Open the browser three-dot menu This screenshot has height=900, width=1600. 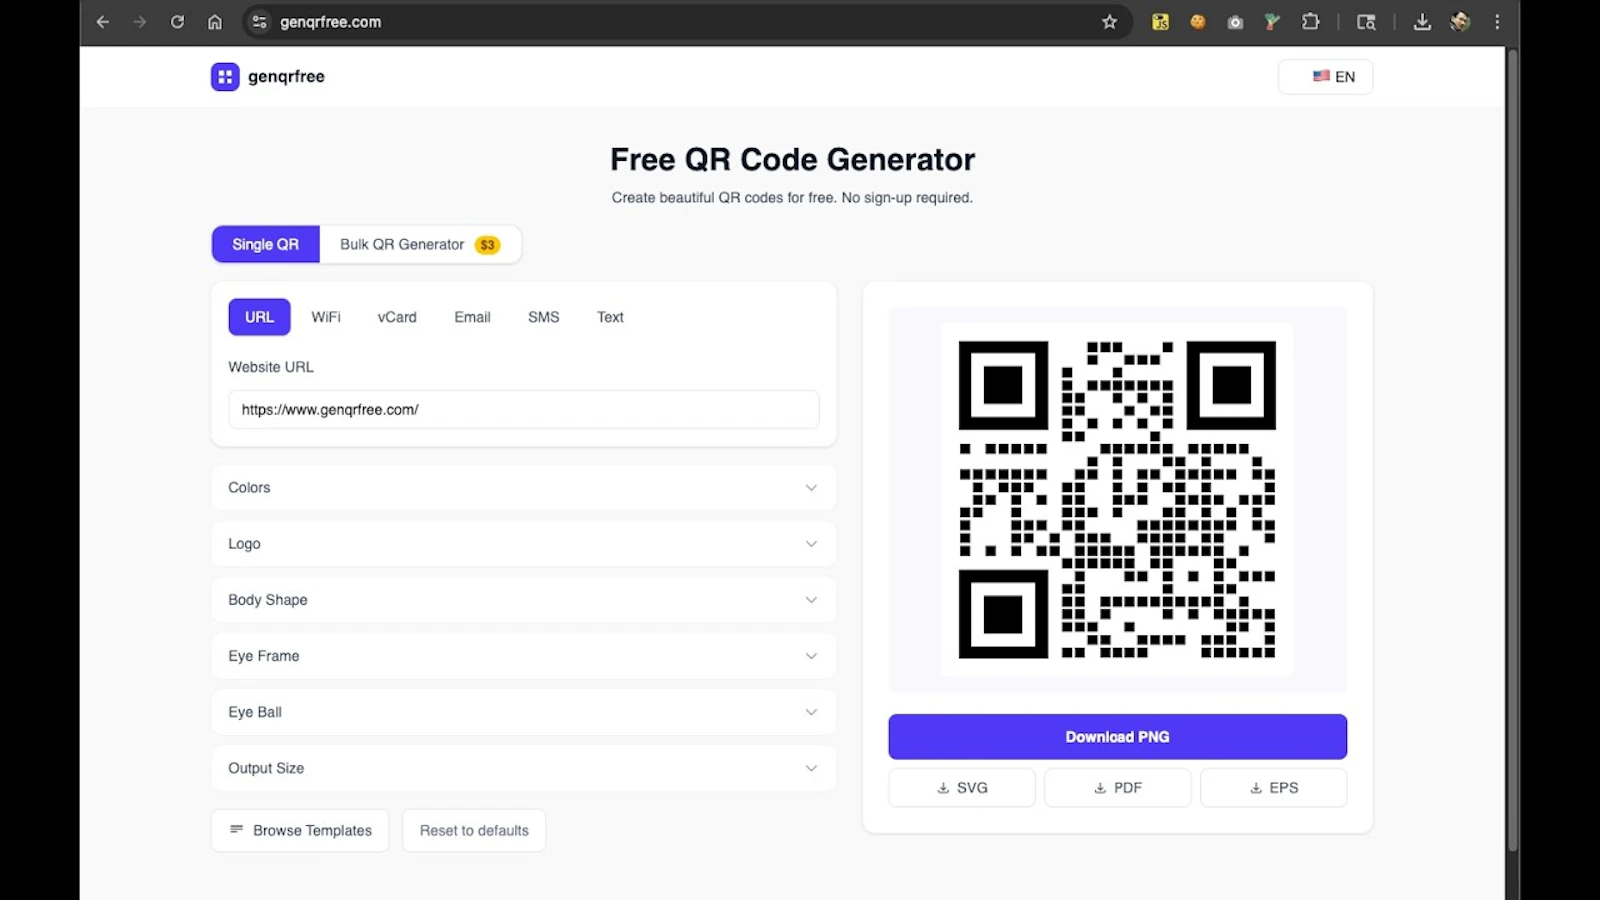pos(1497,22)
